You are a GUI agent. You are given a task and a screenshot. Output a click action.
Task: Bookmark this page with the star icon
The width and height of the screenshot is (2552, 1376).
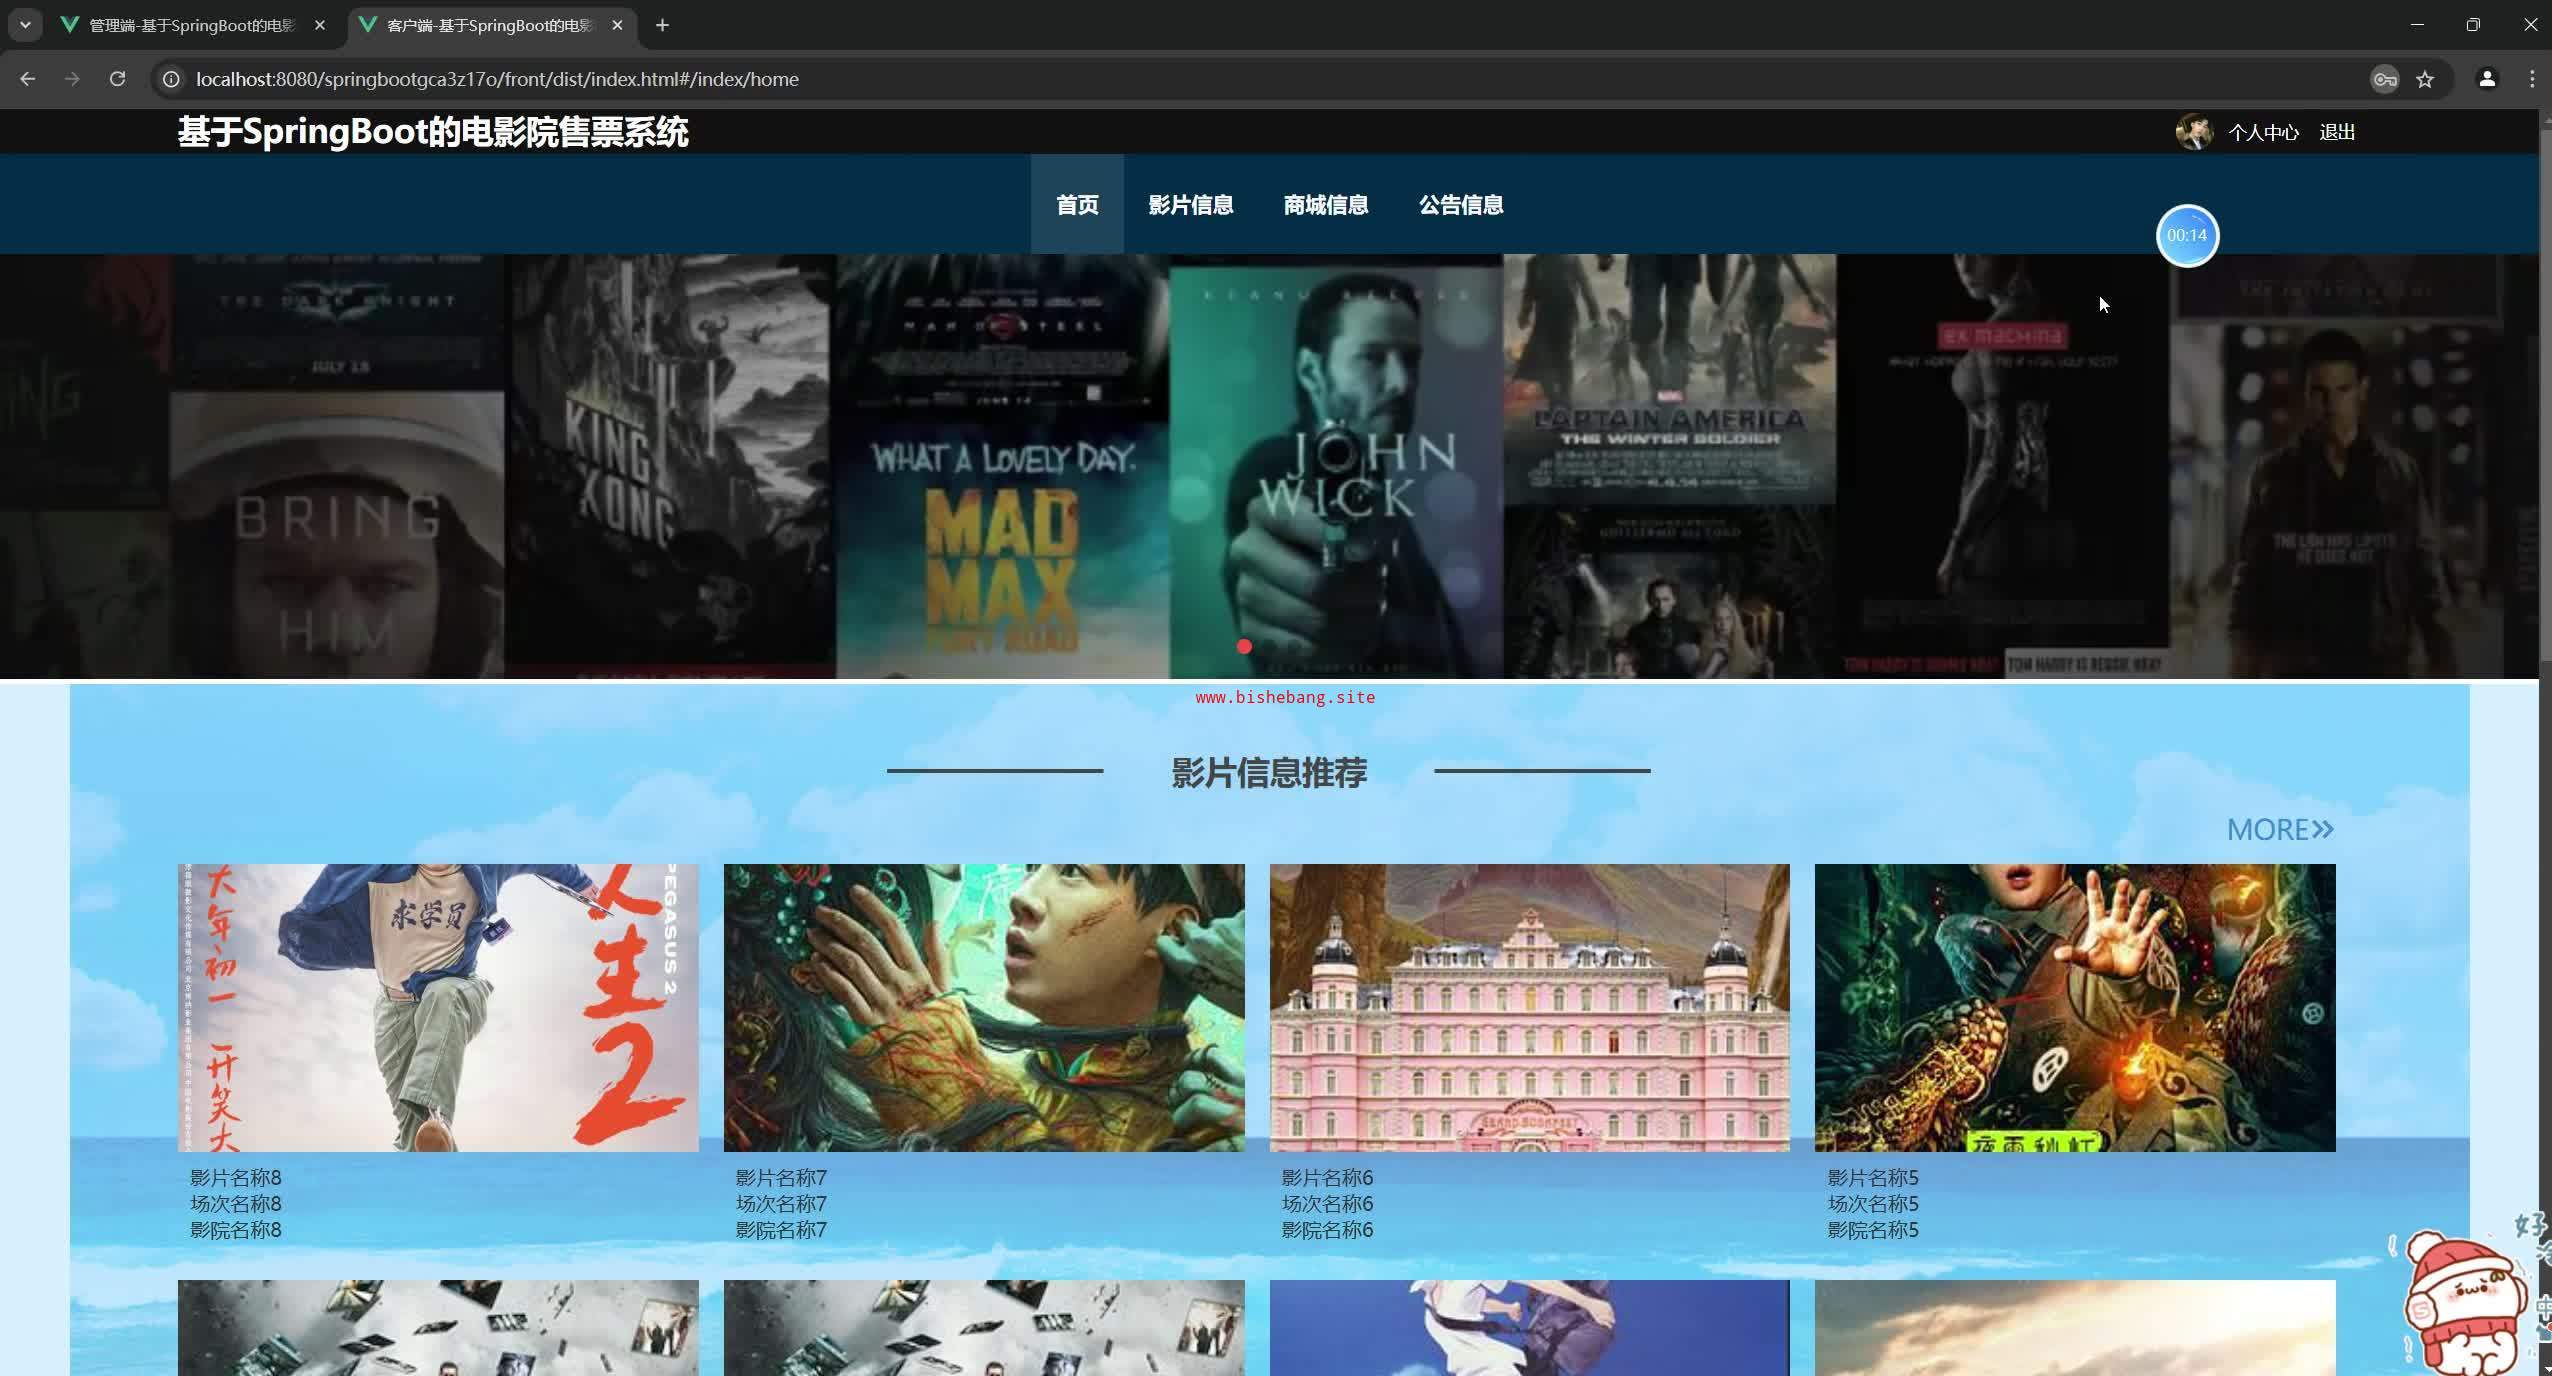coord(2425,79)
